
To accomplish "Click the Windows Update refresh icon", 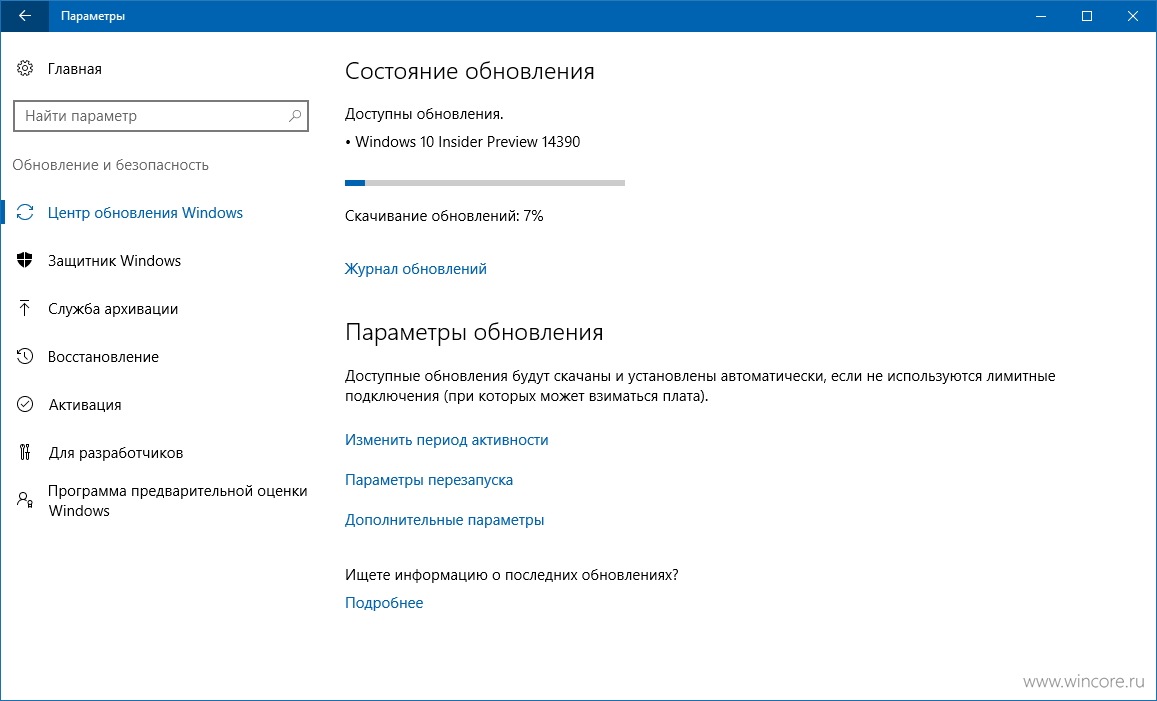I will 25,213.
